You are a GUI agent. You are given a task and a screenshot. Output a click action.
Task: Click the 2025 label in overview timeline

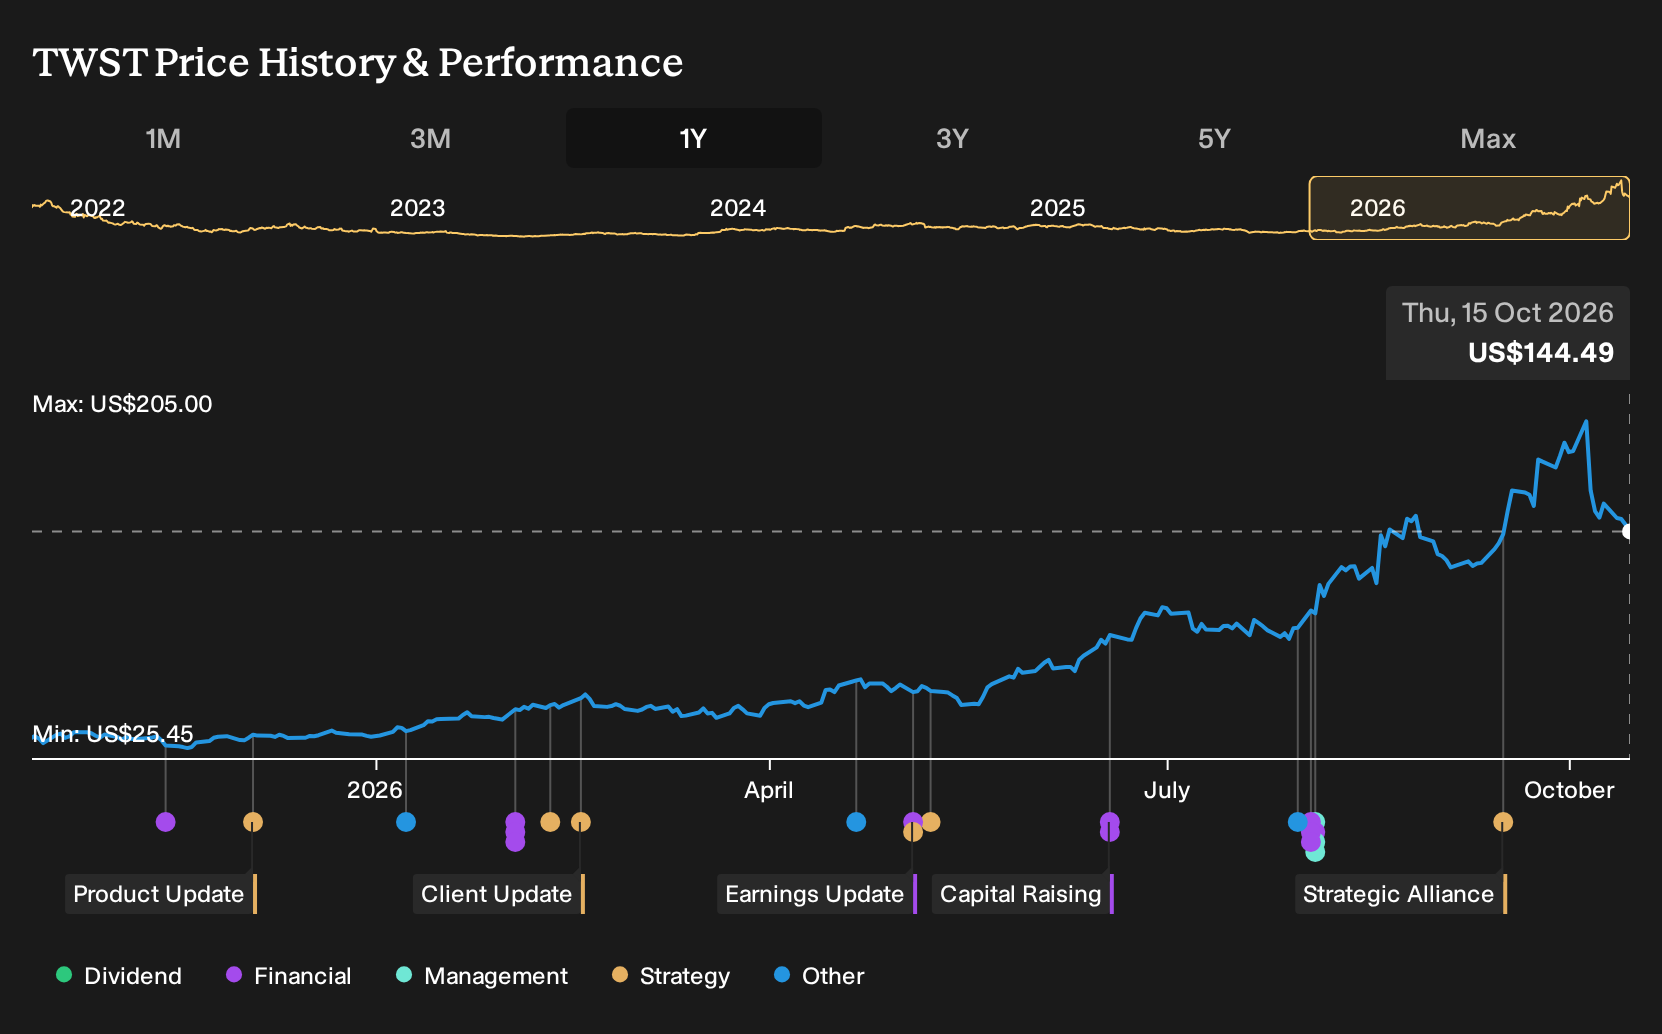coord(1058,208)
